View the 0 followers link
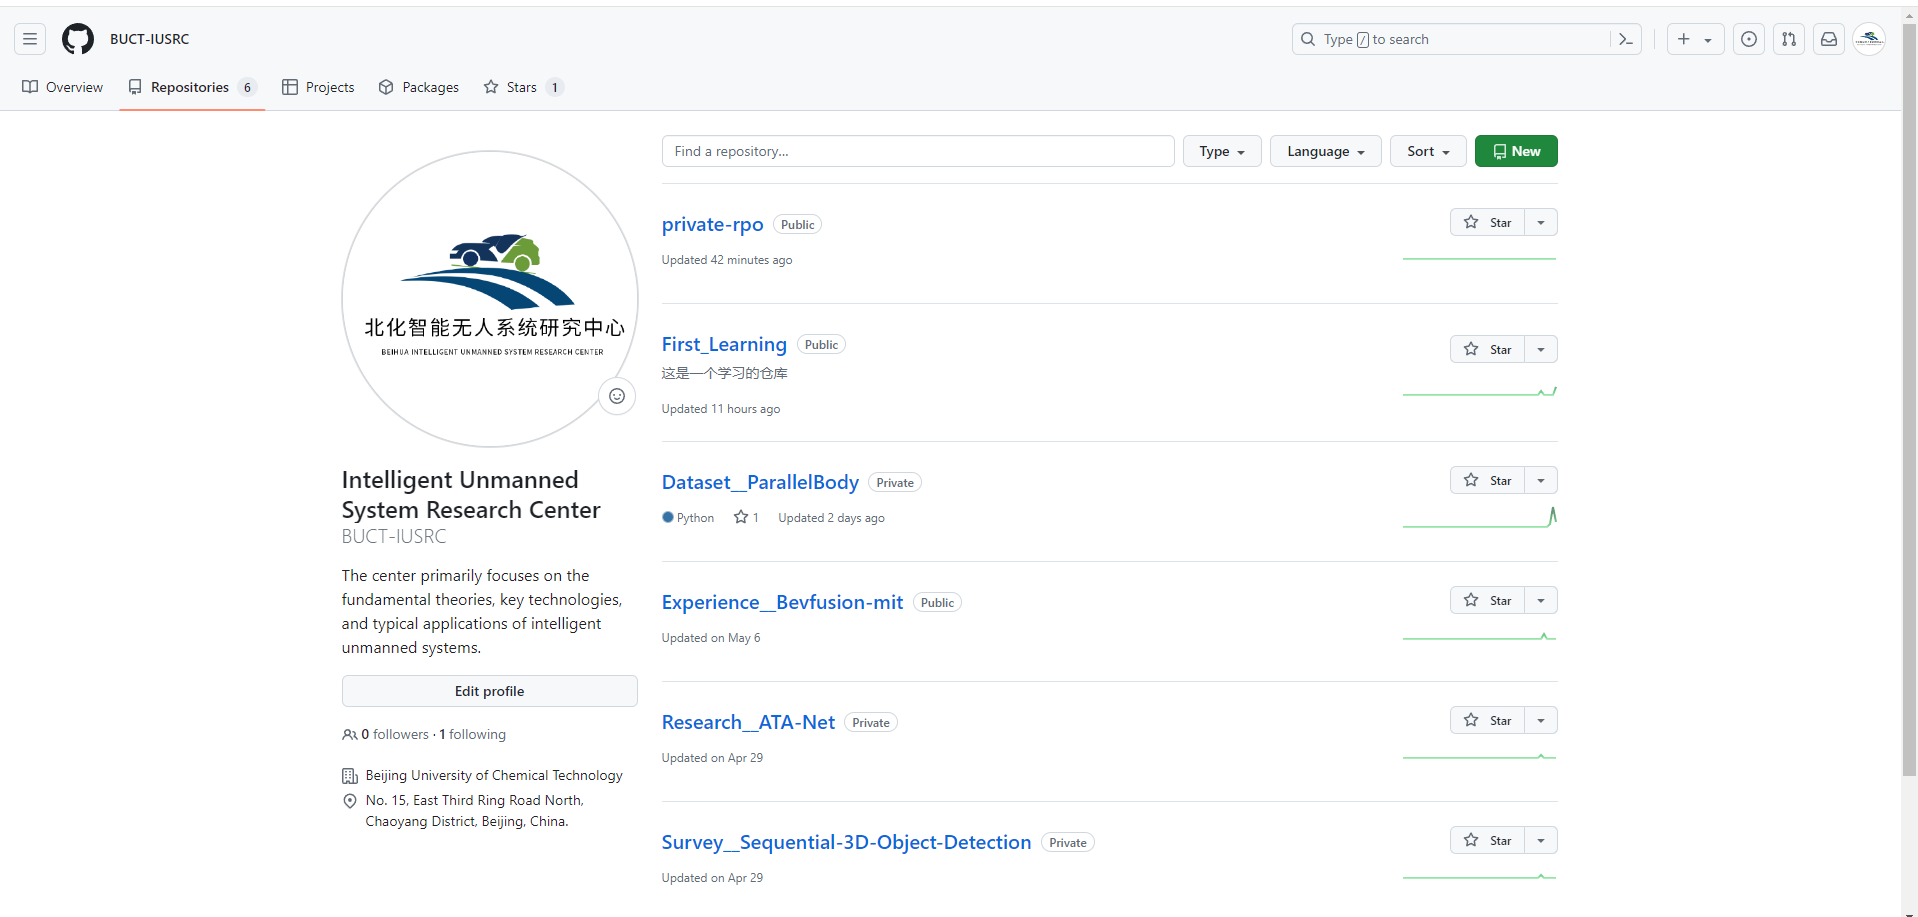Image resolution: width=1918 pixels, height=917 pixels. [395, 734]
